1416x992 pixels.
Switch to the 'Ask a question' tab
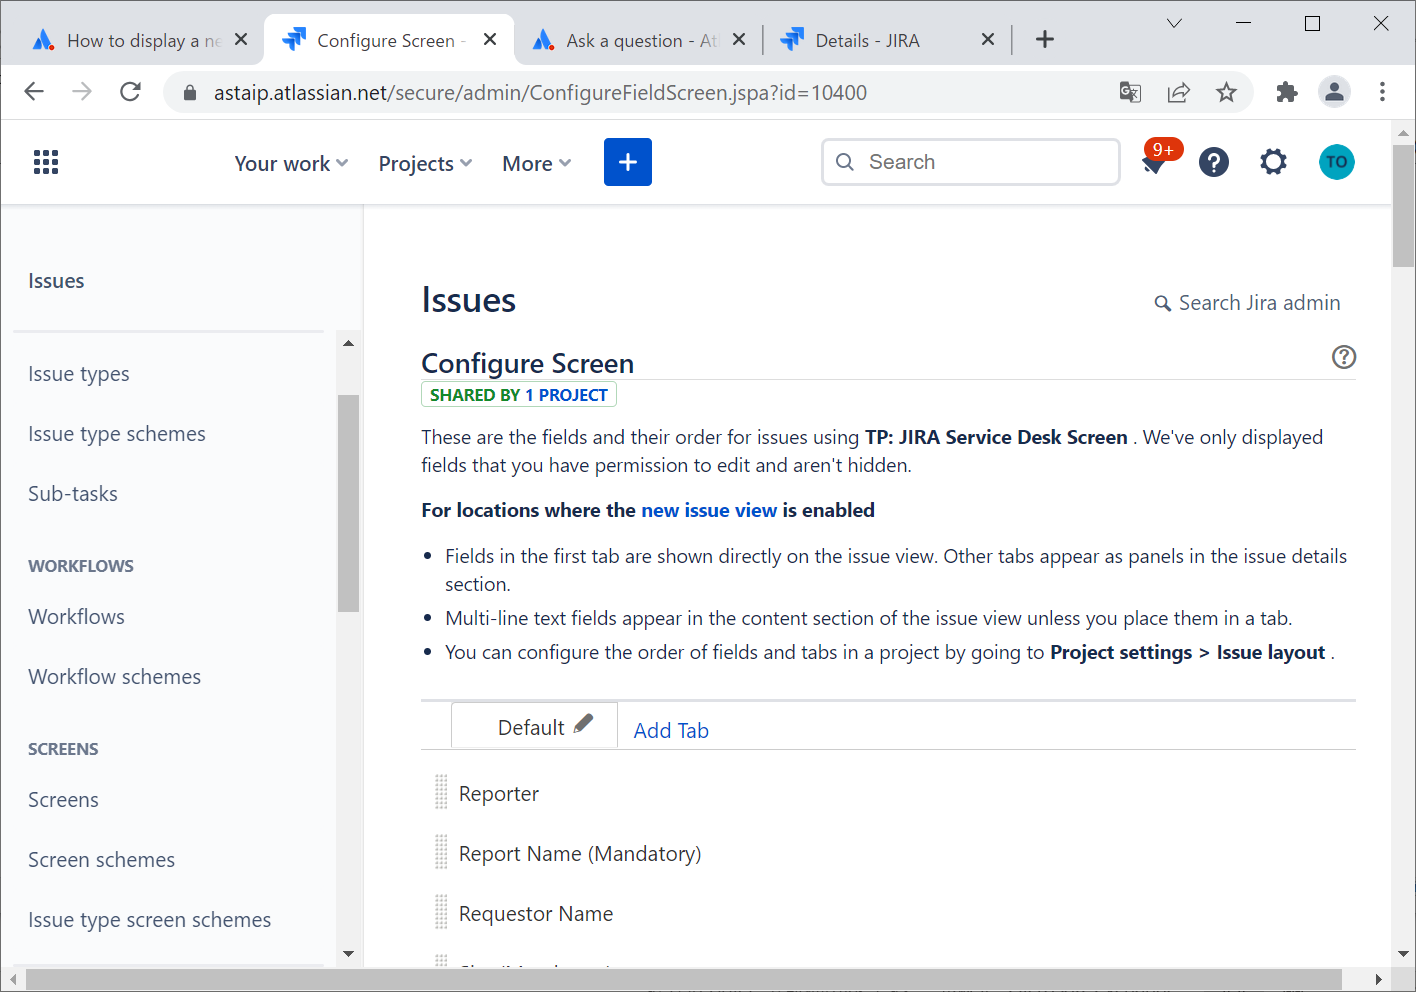click(x=638, y=40)
